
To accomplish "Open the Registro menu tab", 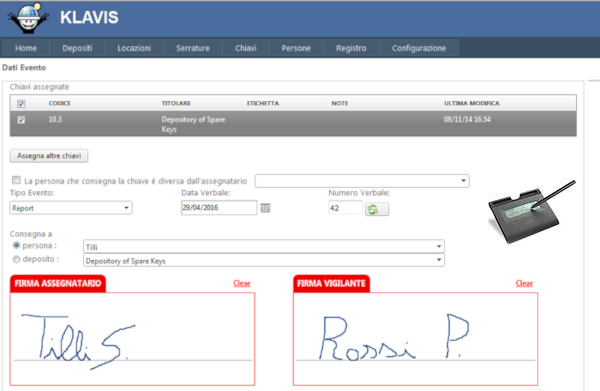I will pyautogui.click(x=351, y=48).
